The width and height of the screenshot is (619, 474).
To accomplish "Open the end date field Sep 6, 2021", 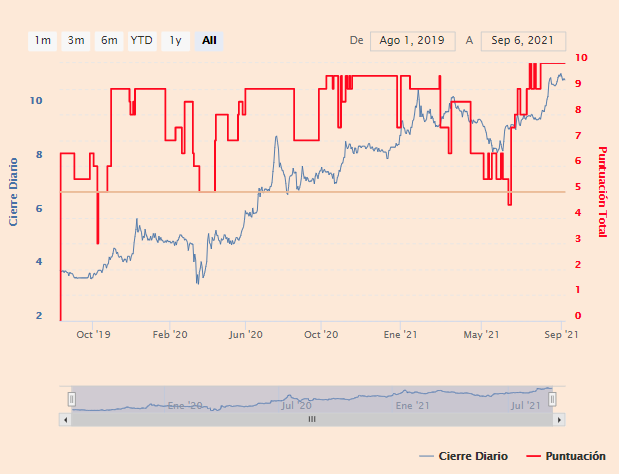I will tap(523, 41).
